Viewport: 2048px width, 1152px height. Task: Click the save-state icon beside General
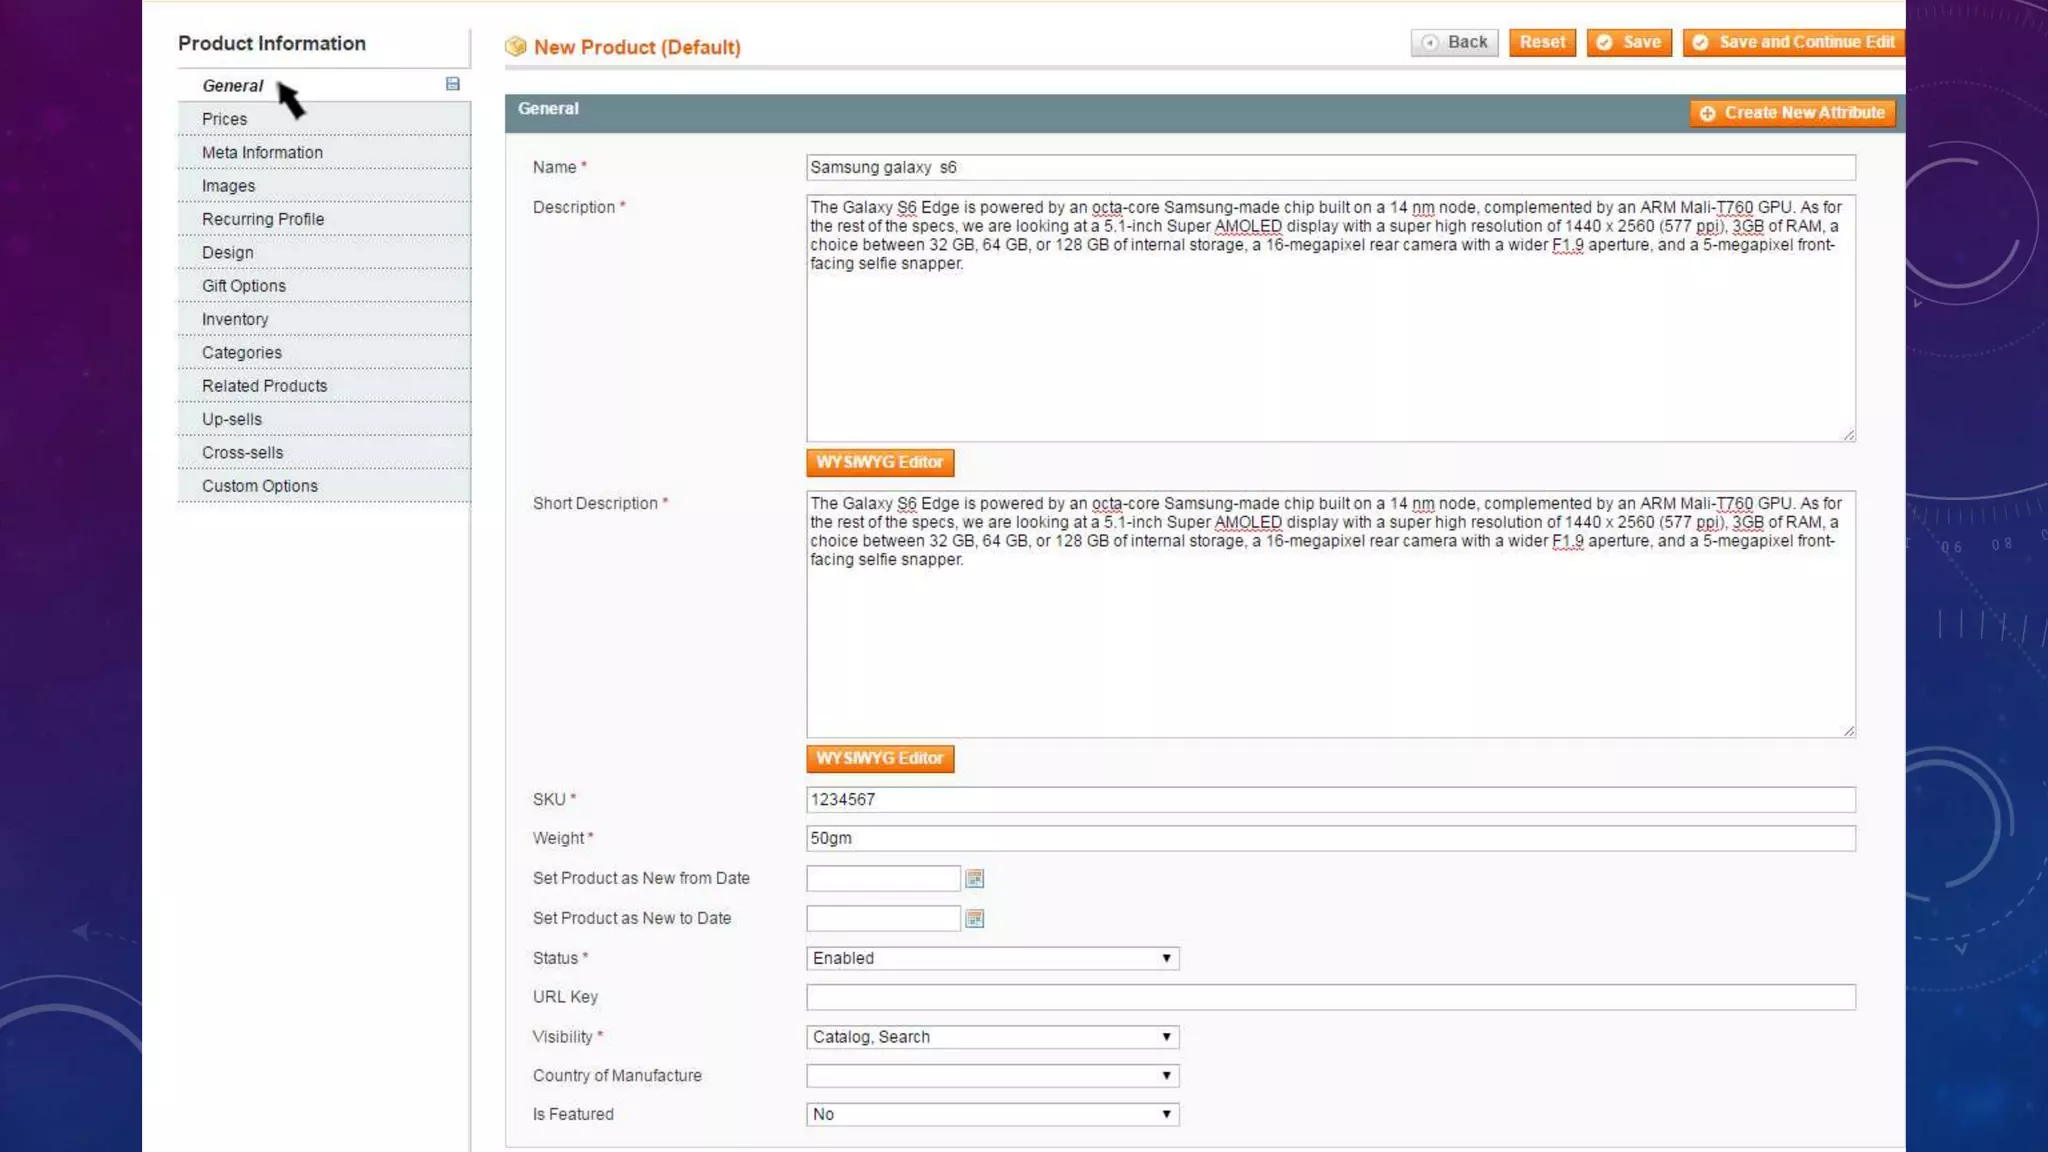tap(452, 84)
